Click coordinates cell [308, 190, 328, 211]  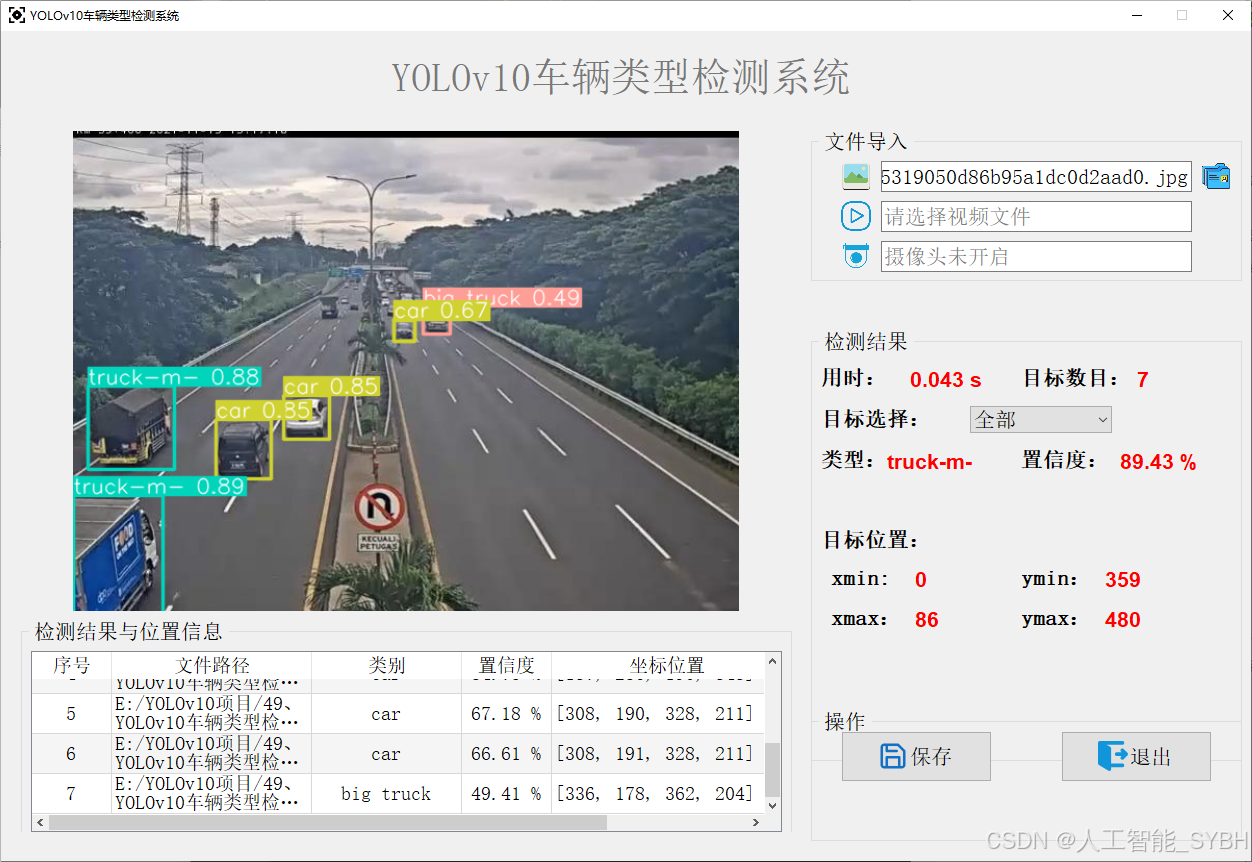pos(656,714)
